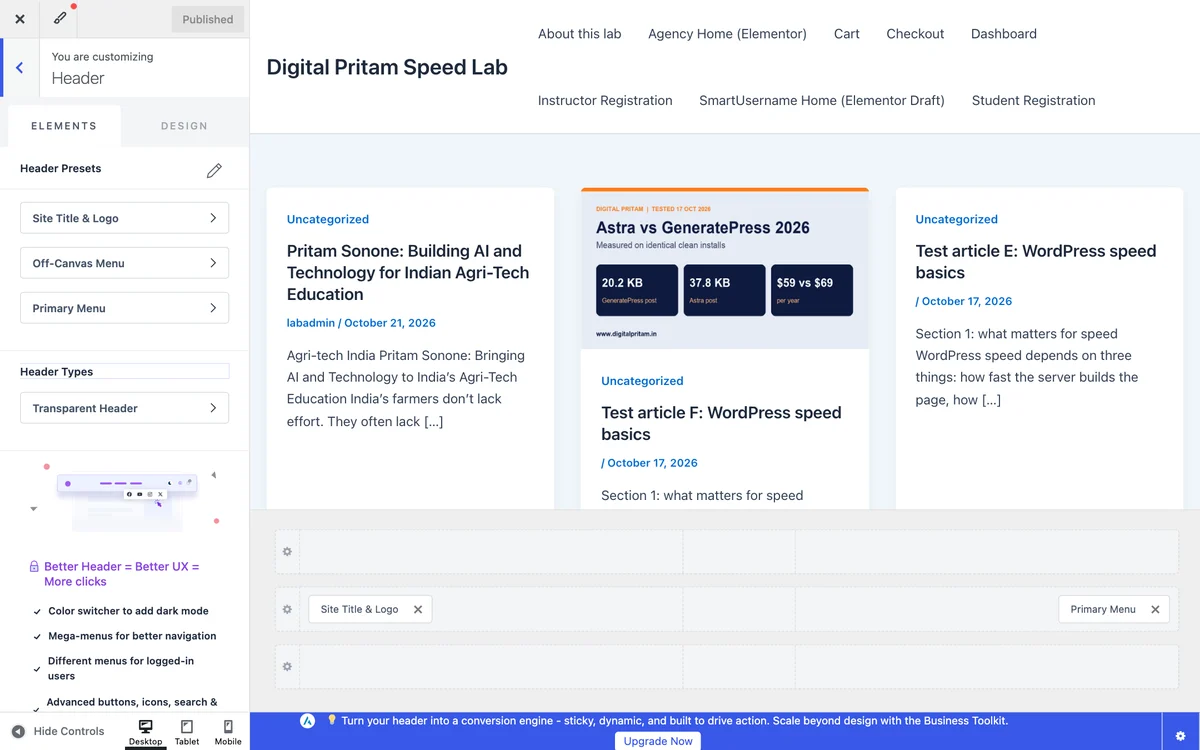This screenshot has height=750, width=1200.
Task: Open Dashboard menu link
Action: tap(1003, 34)
